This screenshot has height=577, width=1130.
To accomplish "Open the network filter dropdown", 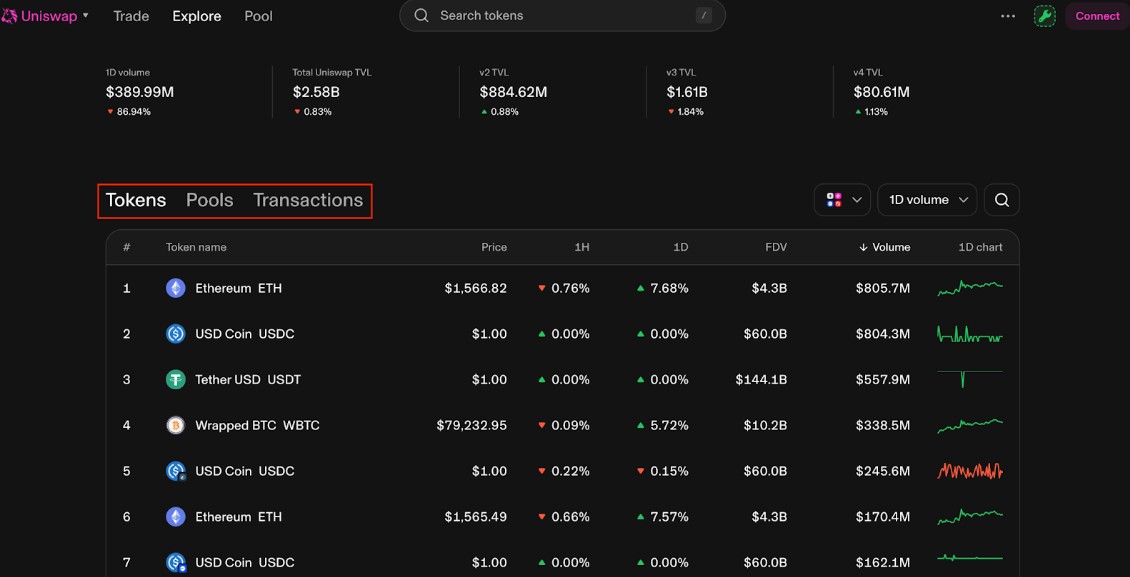I will tap(842, 200).
